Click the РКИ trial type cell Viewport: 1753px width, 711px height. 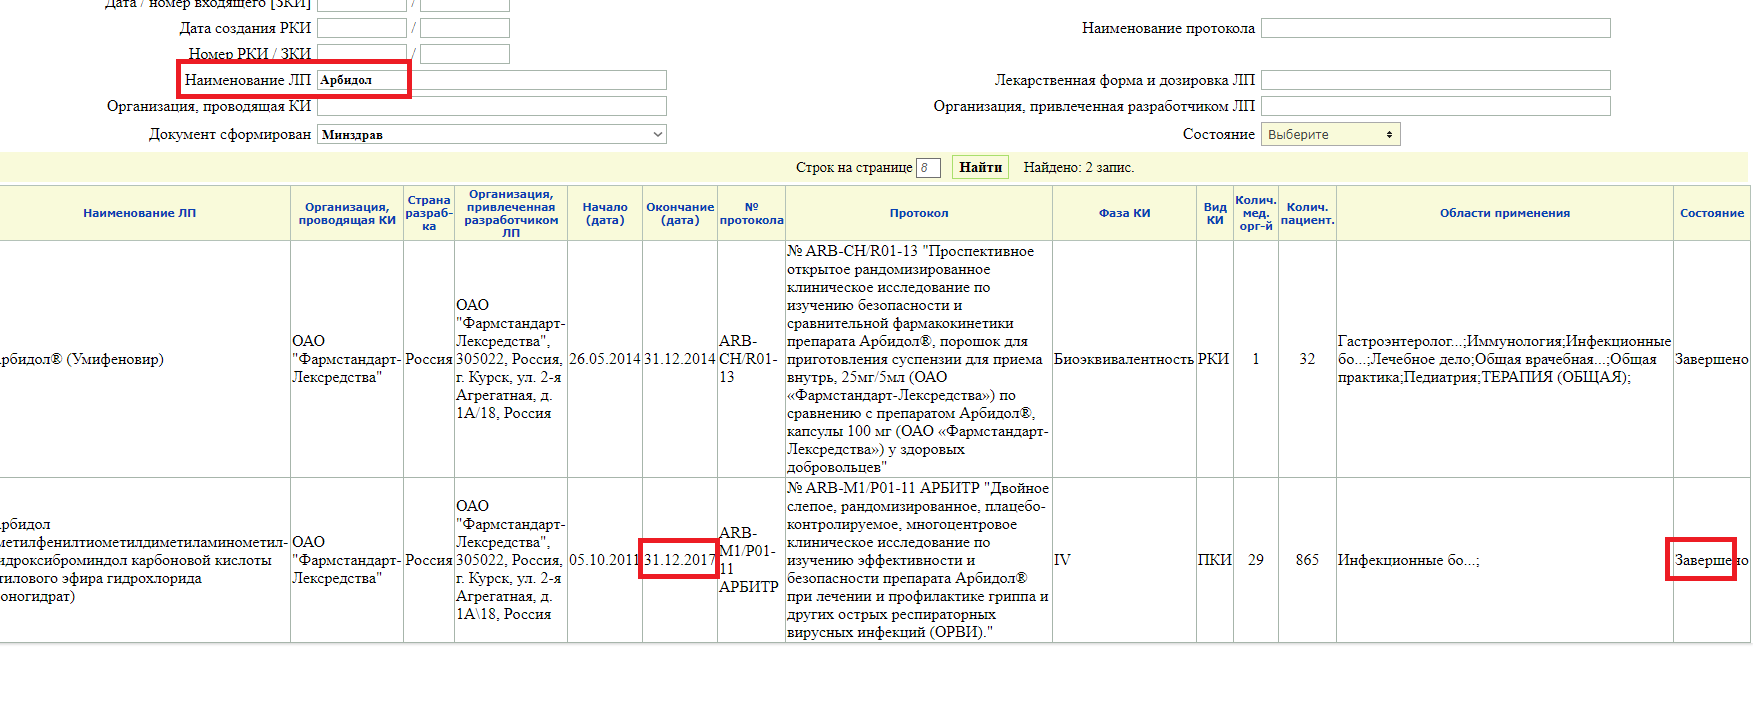pos(1214,359)
